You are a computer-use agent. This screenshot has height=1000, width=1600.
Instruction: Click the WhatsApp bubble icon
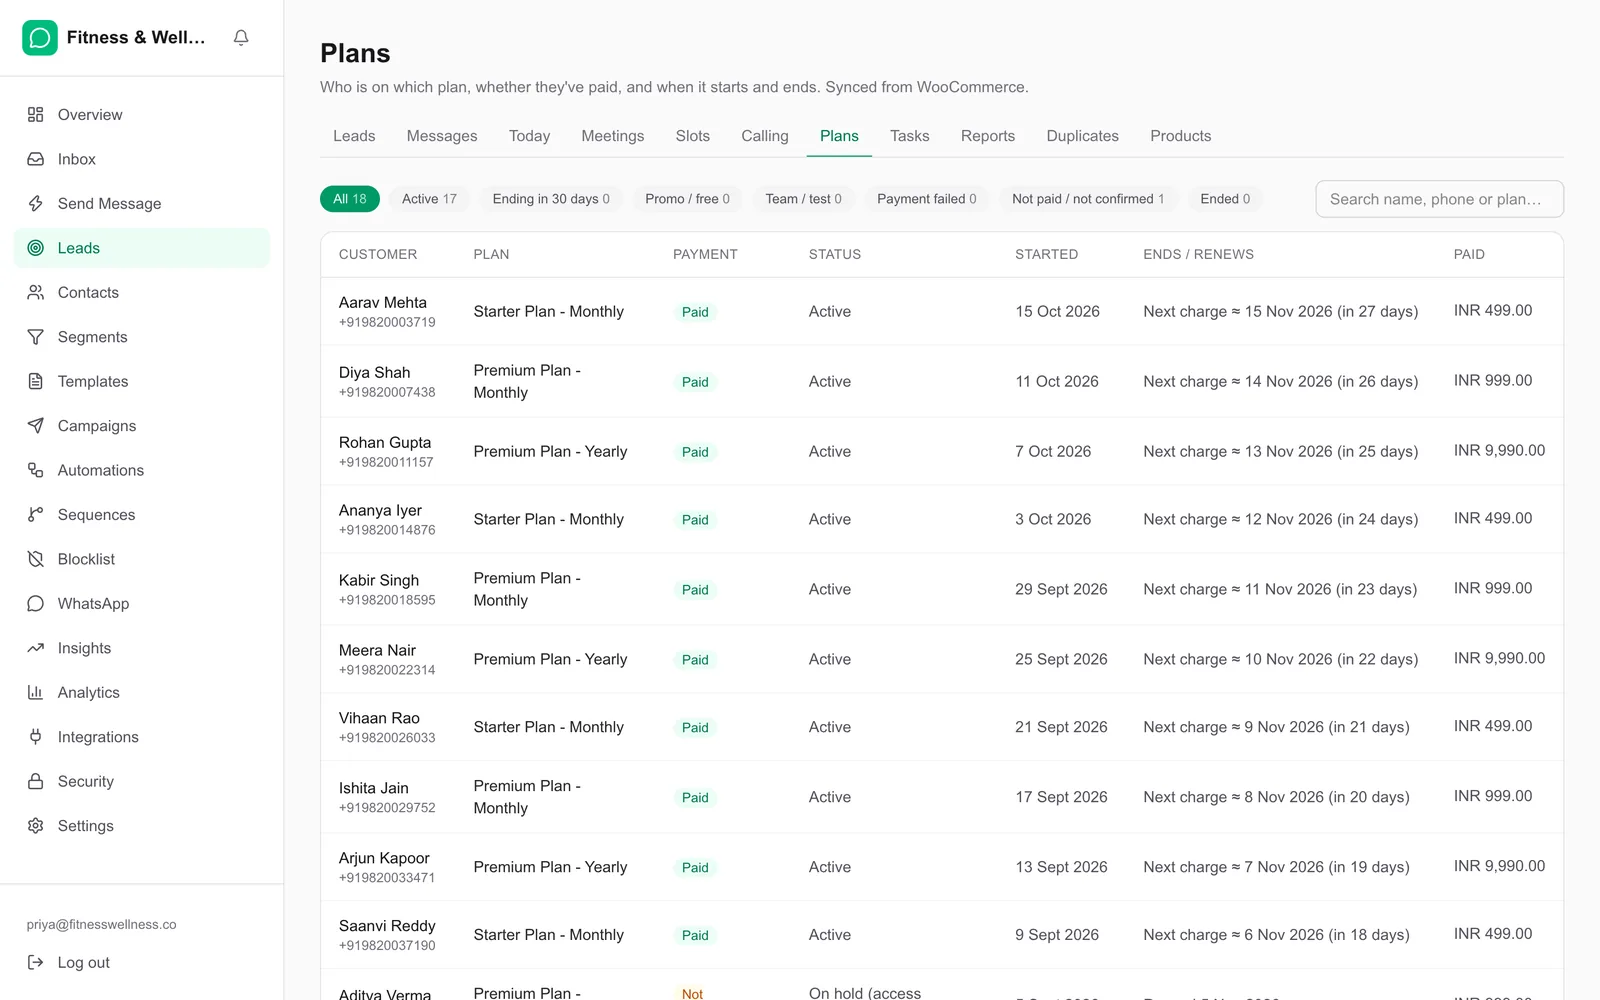tap(36, 604)
